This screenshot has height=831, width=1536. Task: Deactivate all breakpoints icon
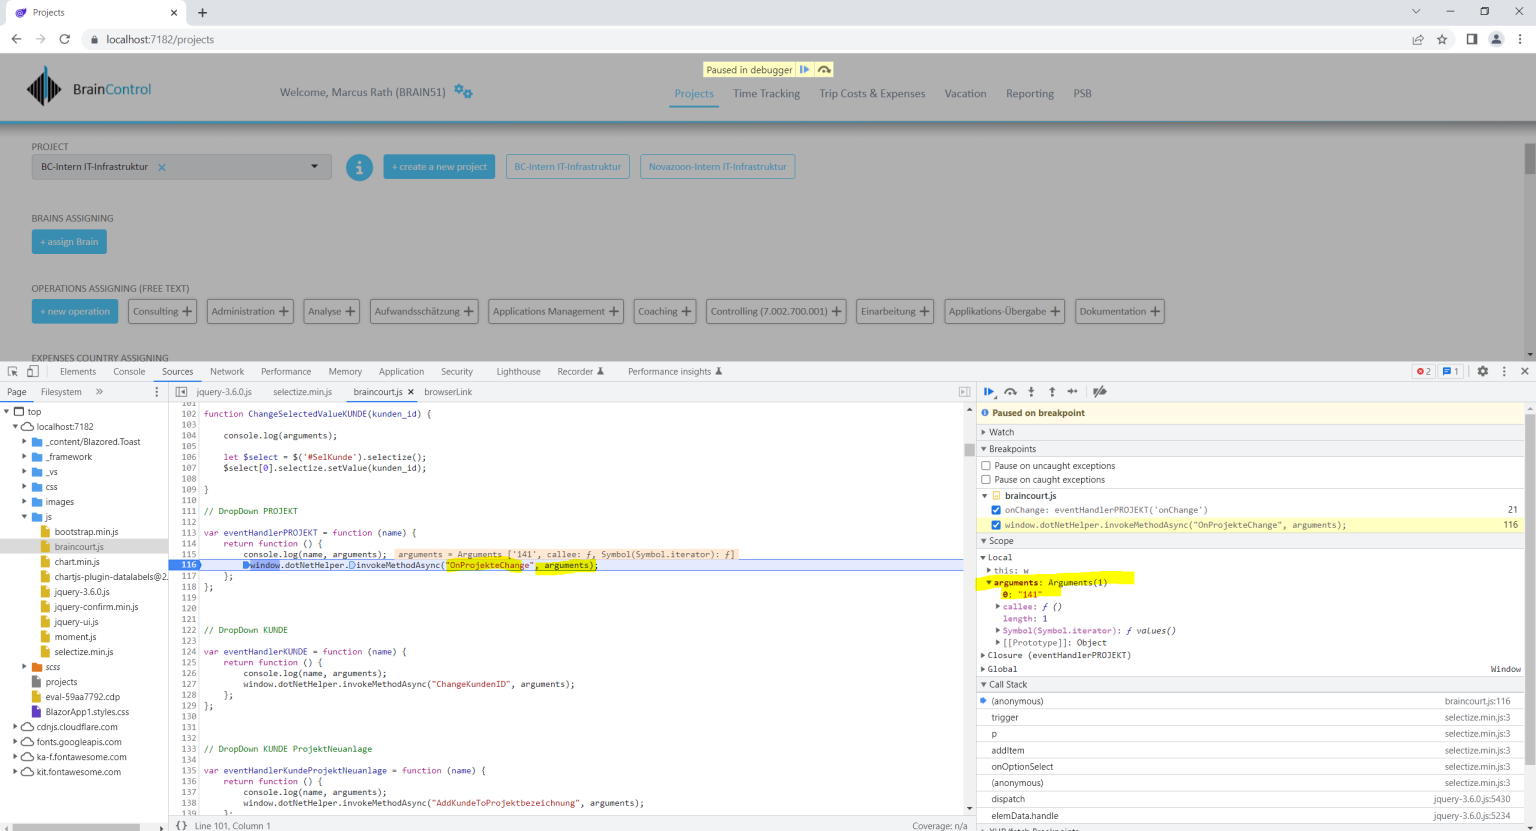coord(1100,392)
